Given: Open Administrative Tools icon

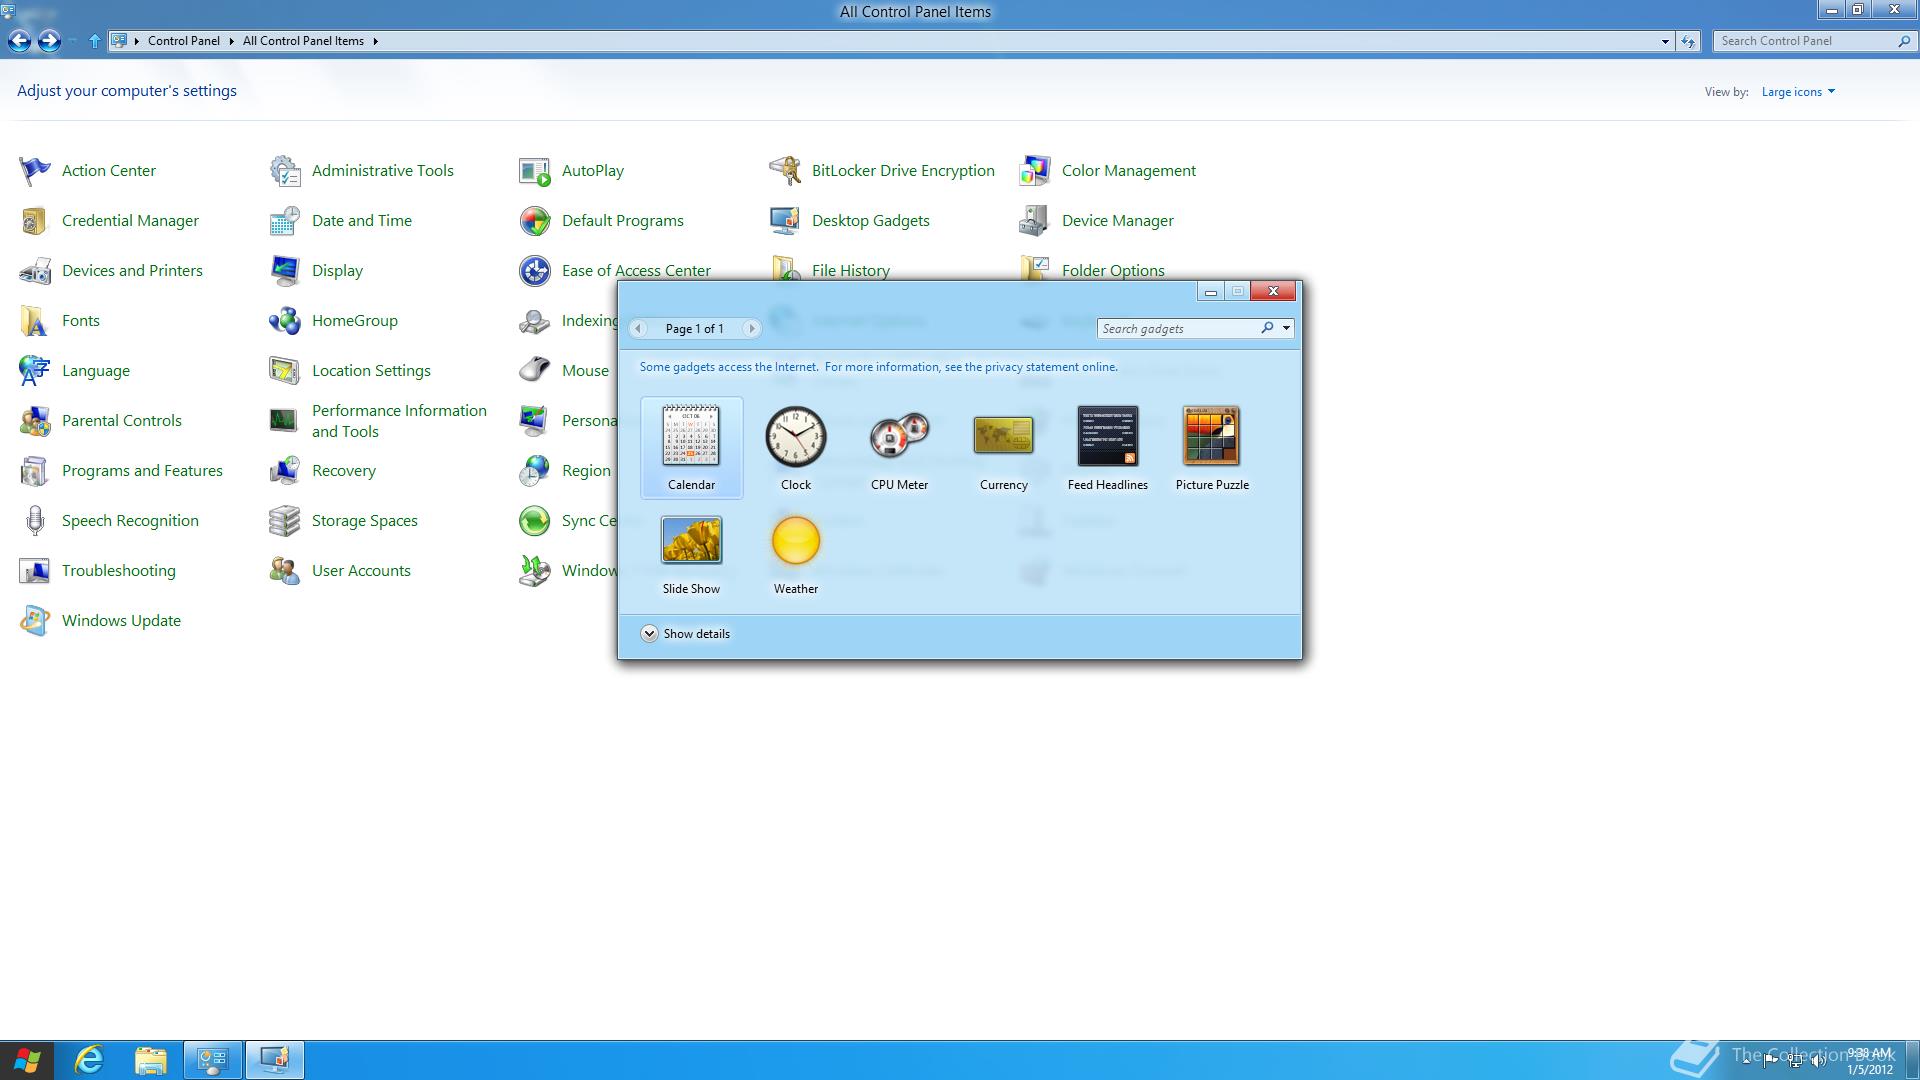Looking at the screenshot, I should point(285,171).
